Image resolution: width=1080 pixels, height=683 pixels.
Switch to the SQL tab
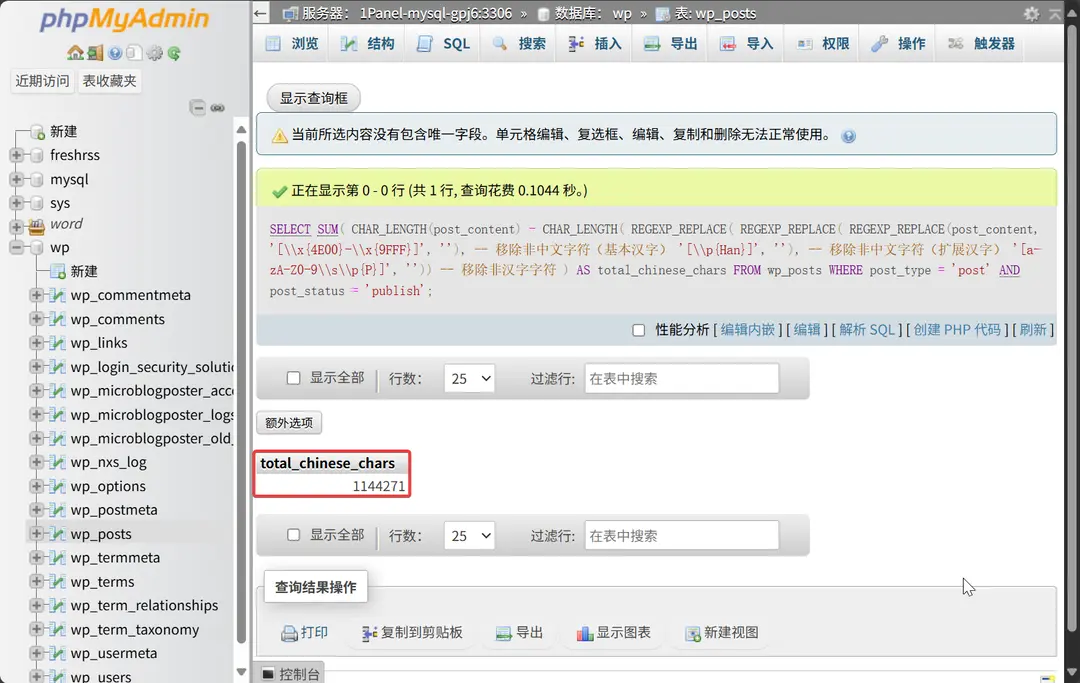pos(443,44)
